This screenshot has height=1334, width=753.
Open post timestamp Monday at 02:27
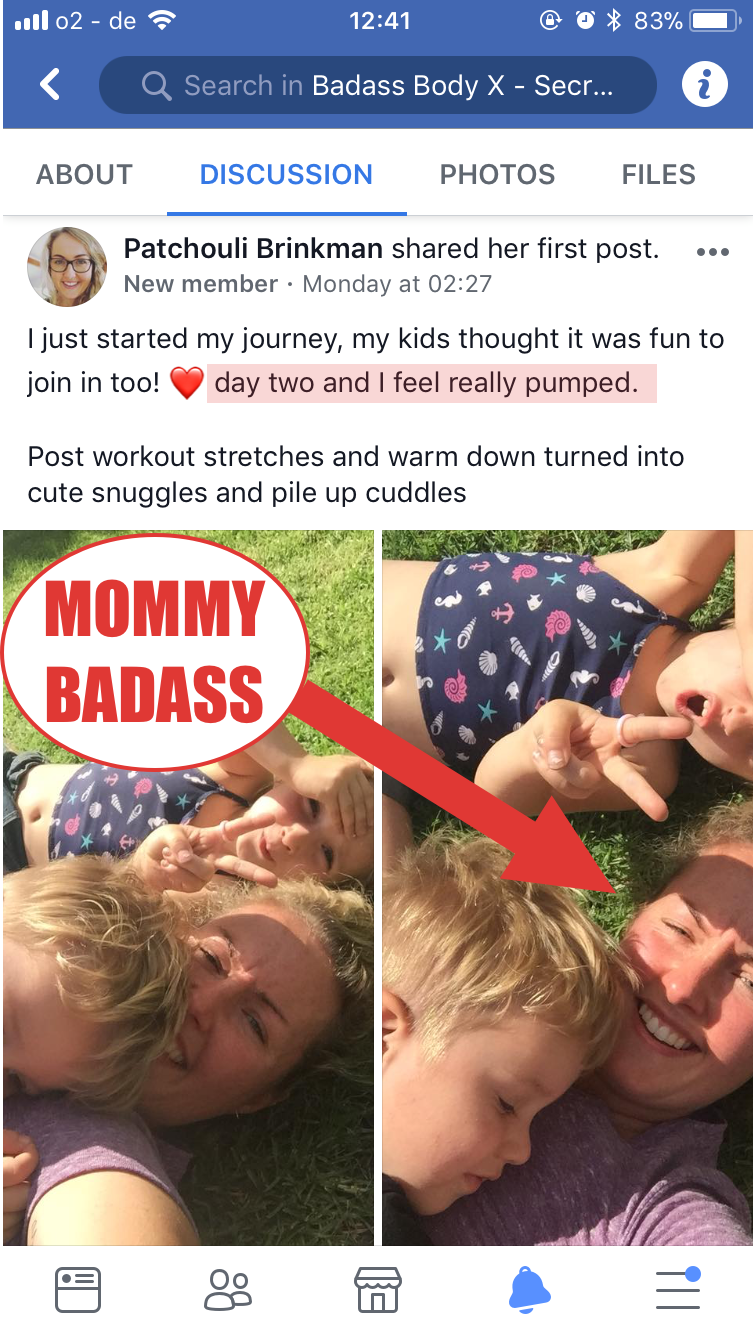[x=397, y=284]
